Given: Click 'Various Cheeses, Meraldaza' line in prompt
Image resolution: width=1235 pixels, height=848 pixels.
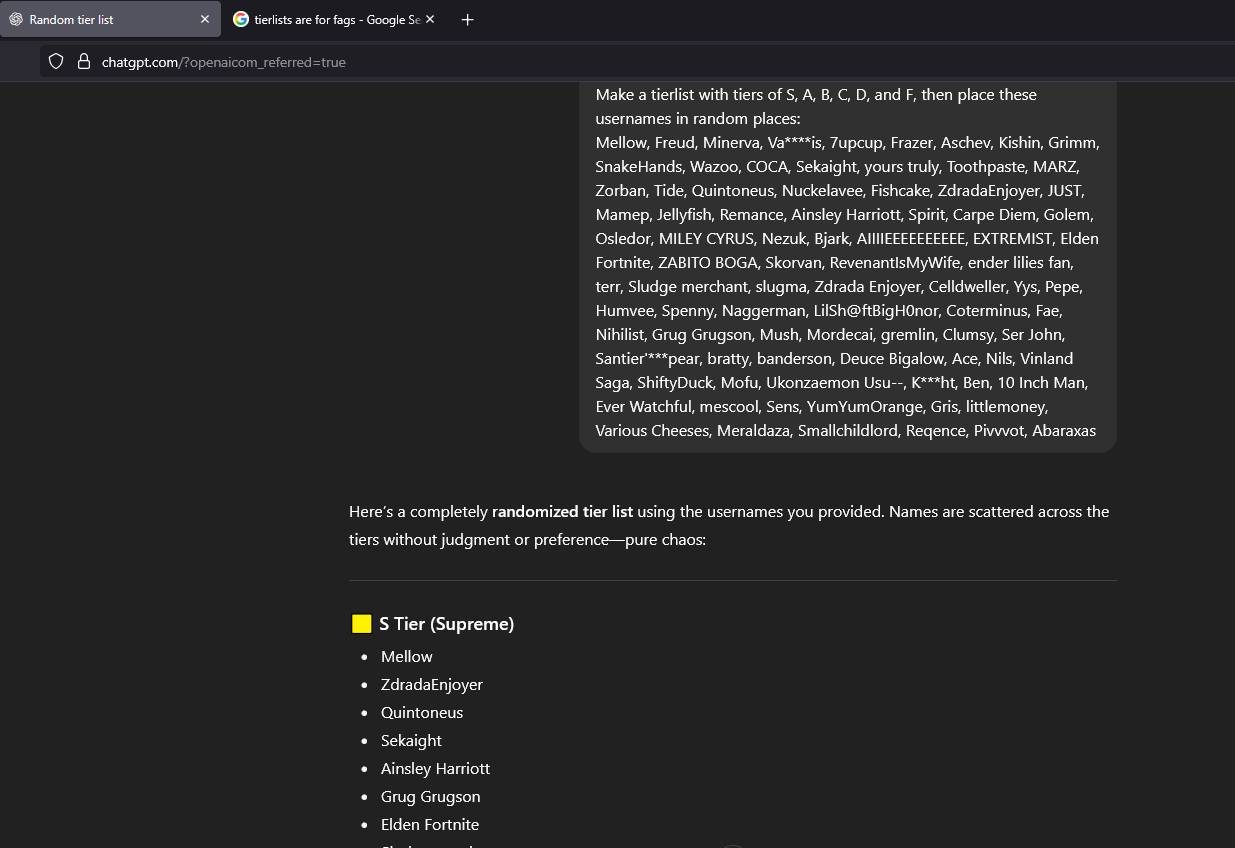Looking at the screenshot, I should [x=846, y=430].
